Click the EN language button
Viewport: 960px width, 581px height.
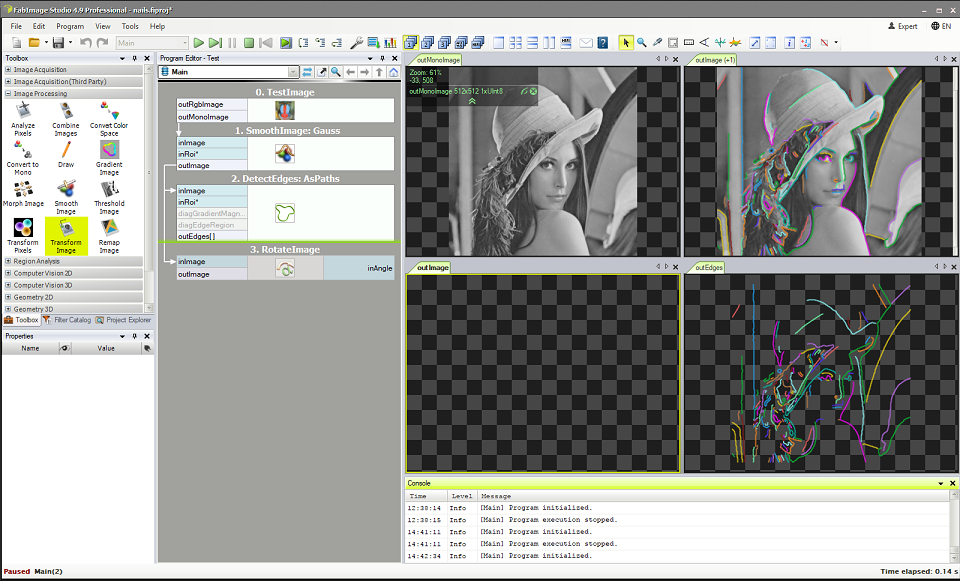941,26
